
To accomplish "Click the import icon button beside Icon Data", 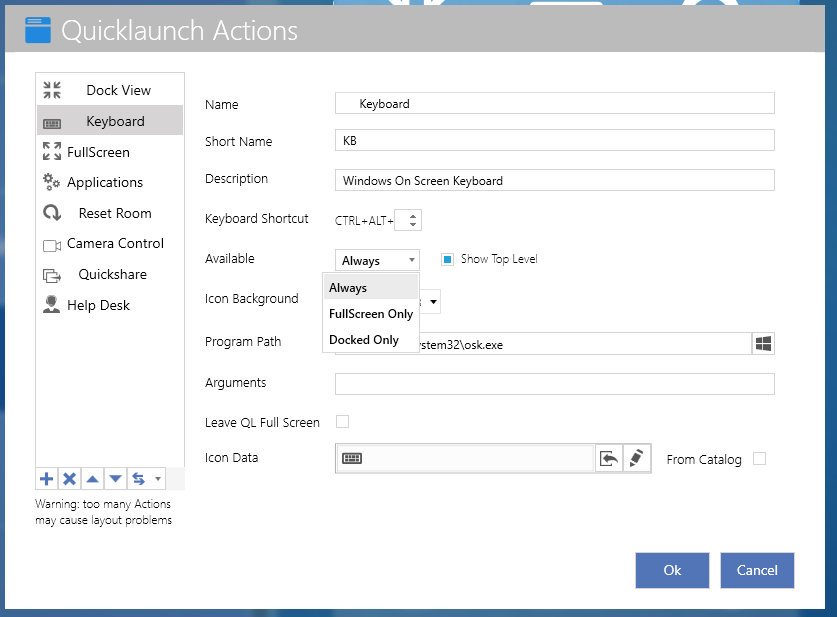I will click(x=609, y=458).
